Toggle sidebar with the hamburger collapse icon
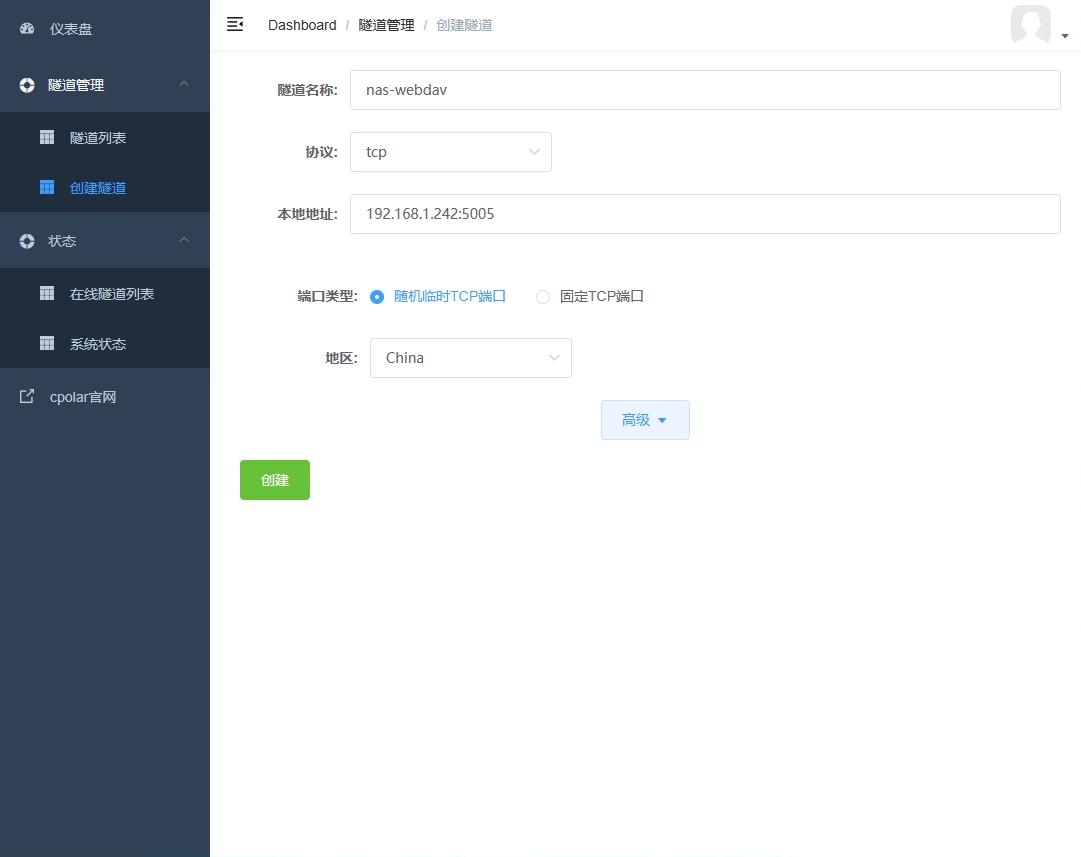The width and height of the screenshot is (1081, 857). click(235, 25)
